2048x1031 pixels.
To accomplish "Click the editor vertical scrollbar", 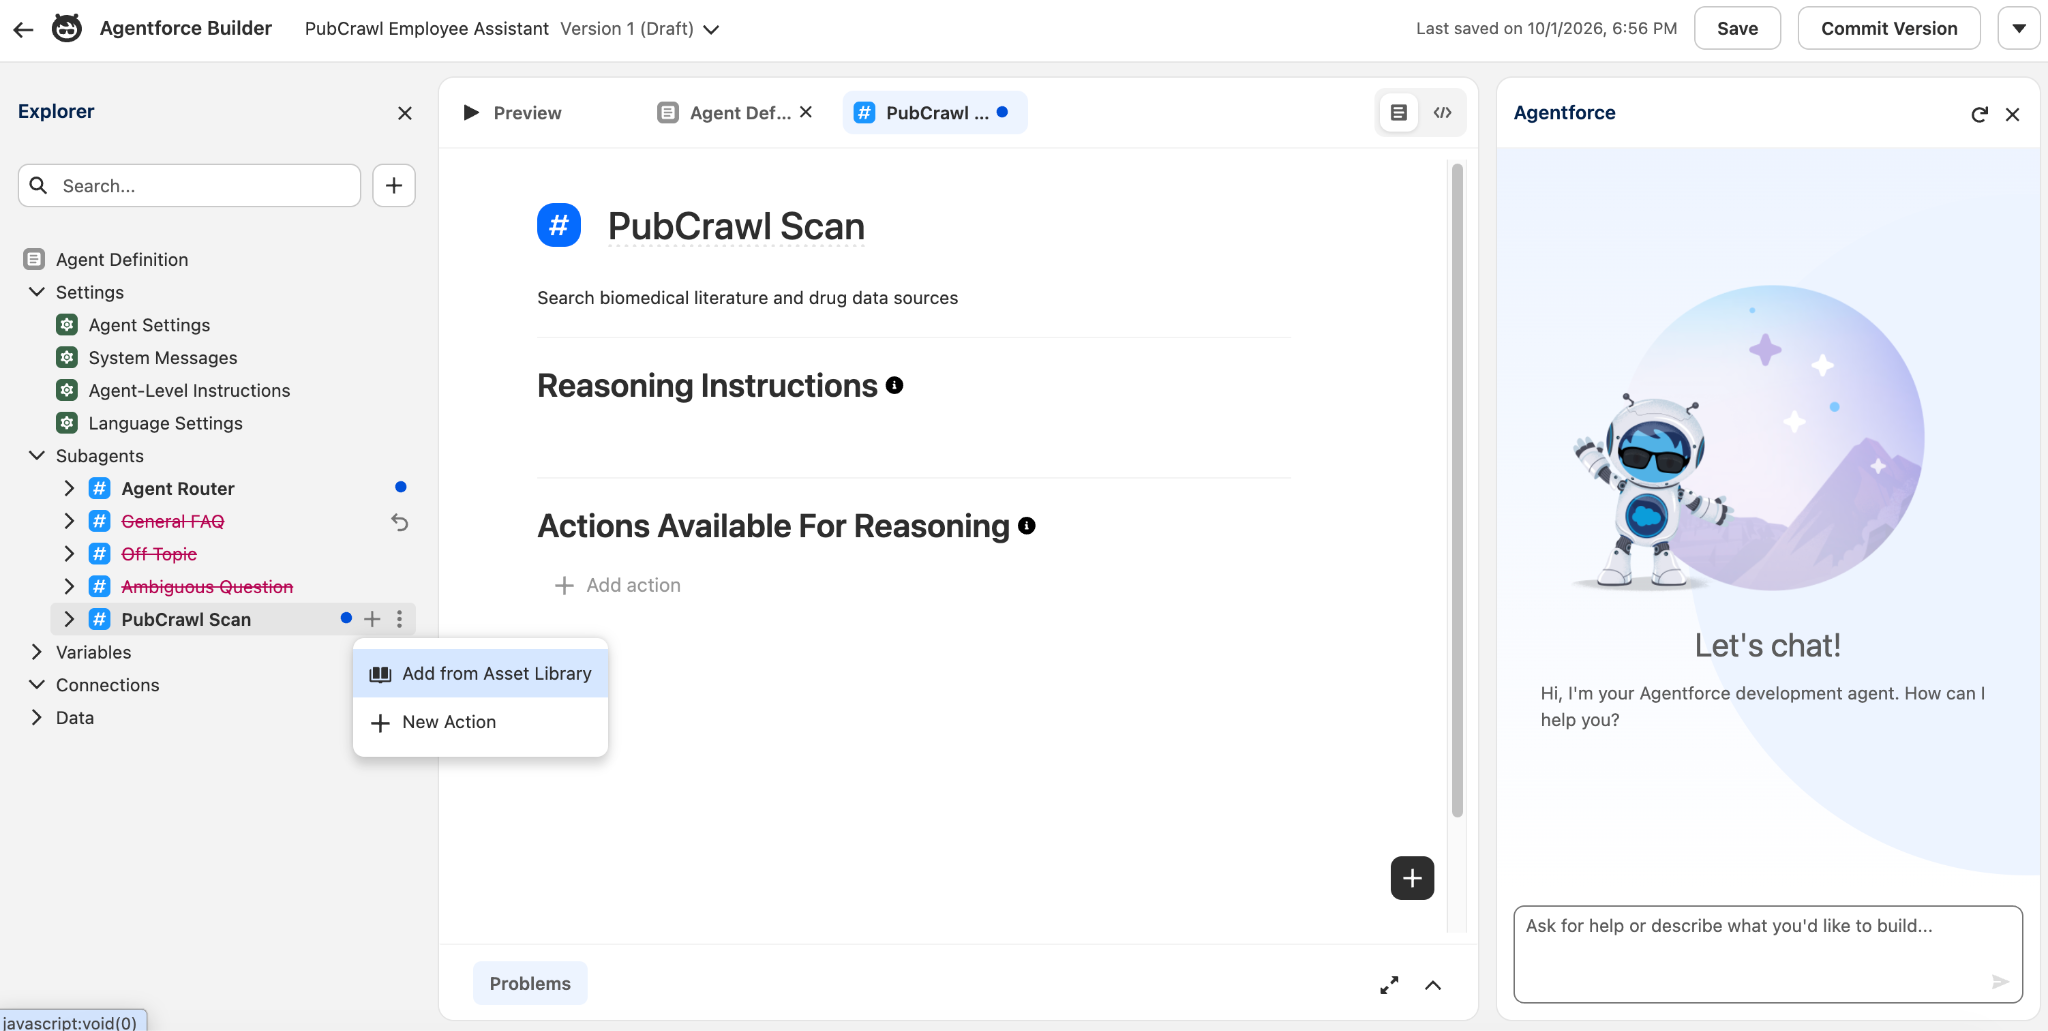I will [x=1457, y=490].
